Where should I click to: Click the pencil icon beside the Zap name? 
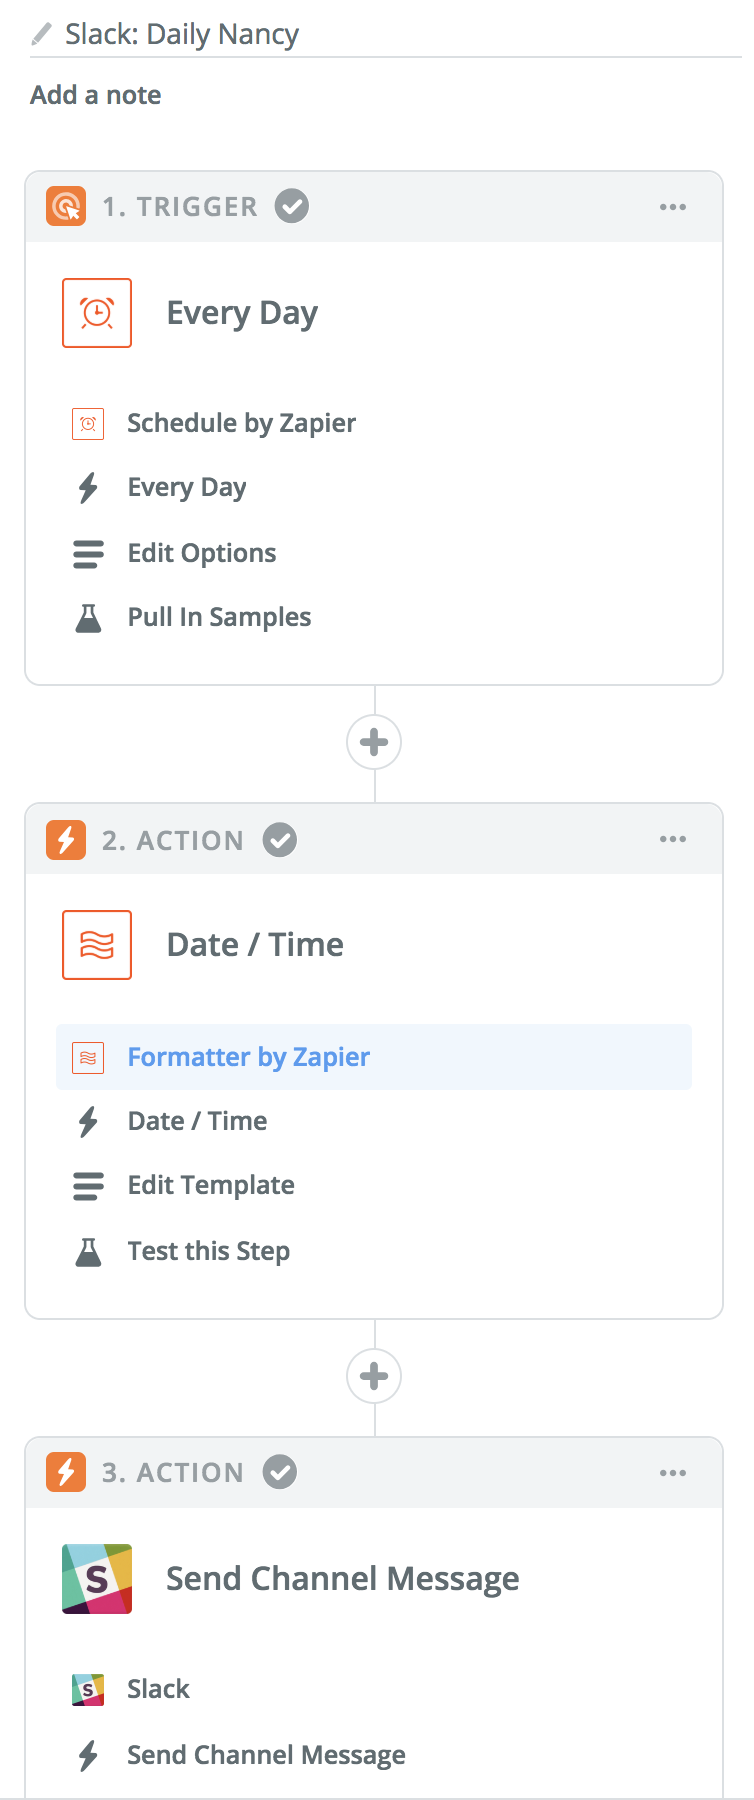(41, 35)
